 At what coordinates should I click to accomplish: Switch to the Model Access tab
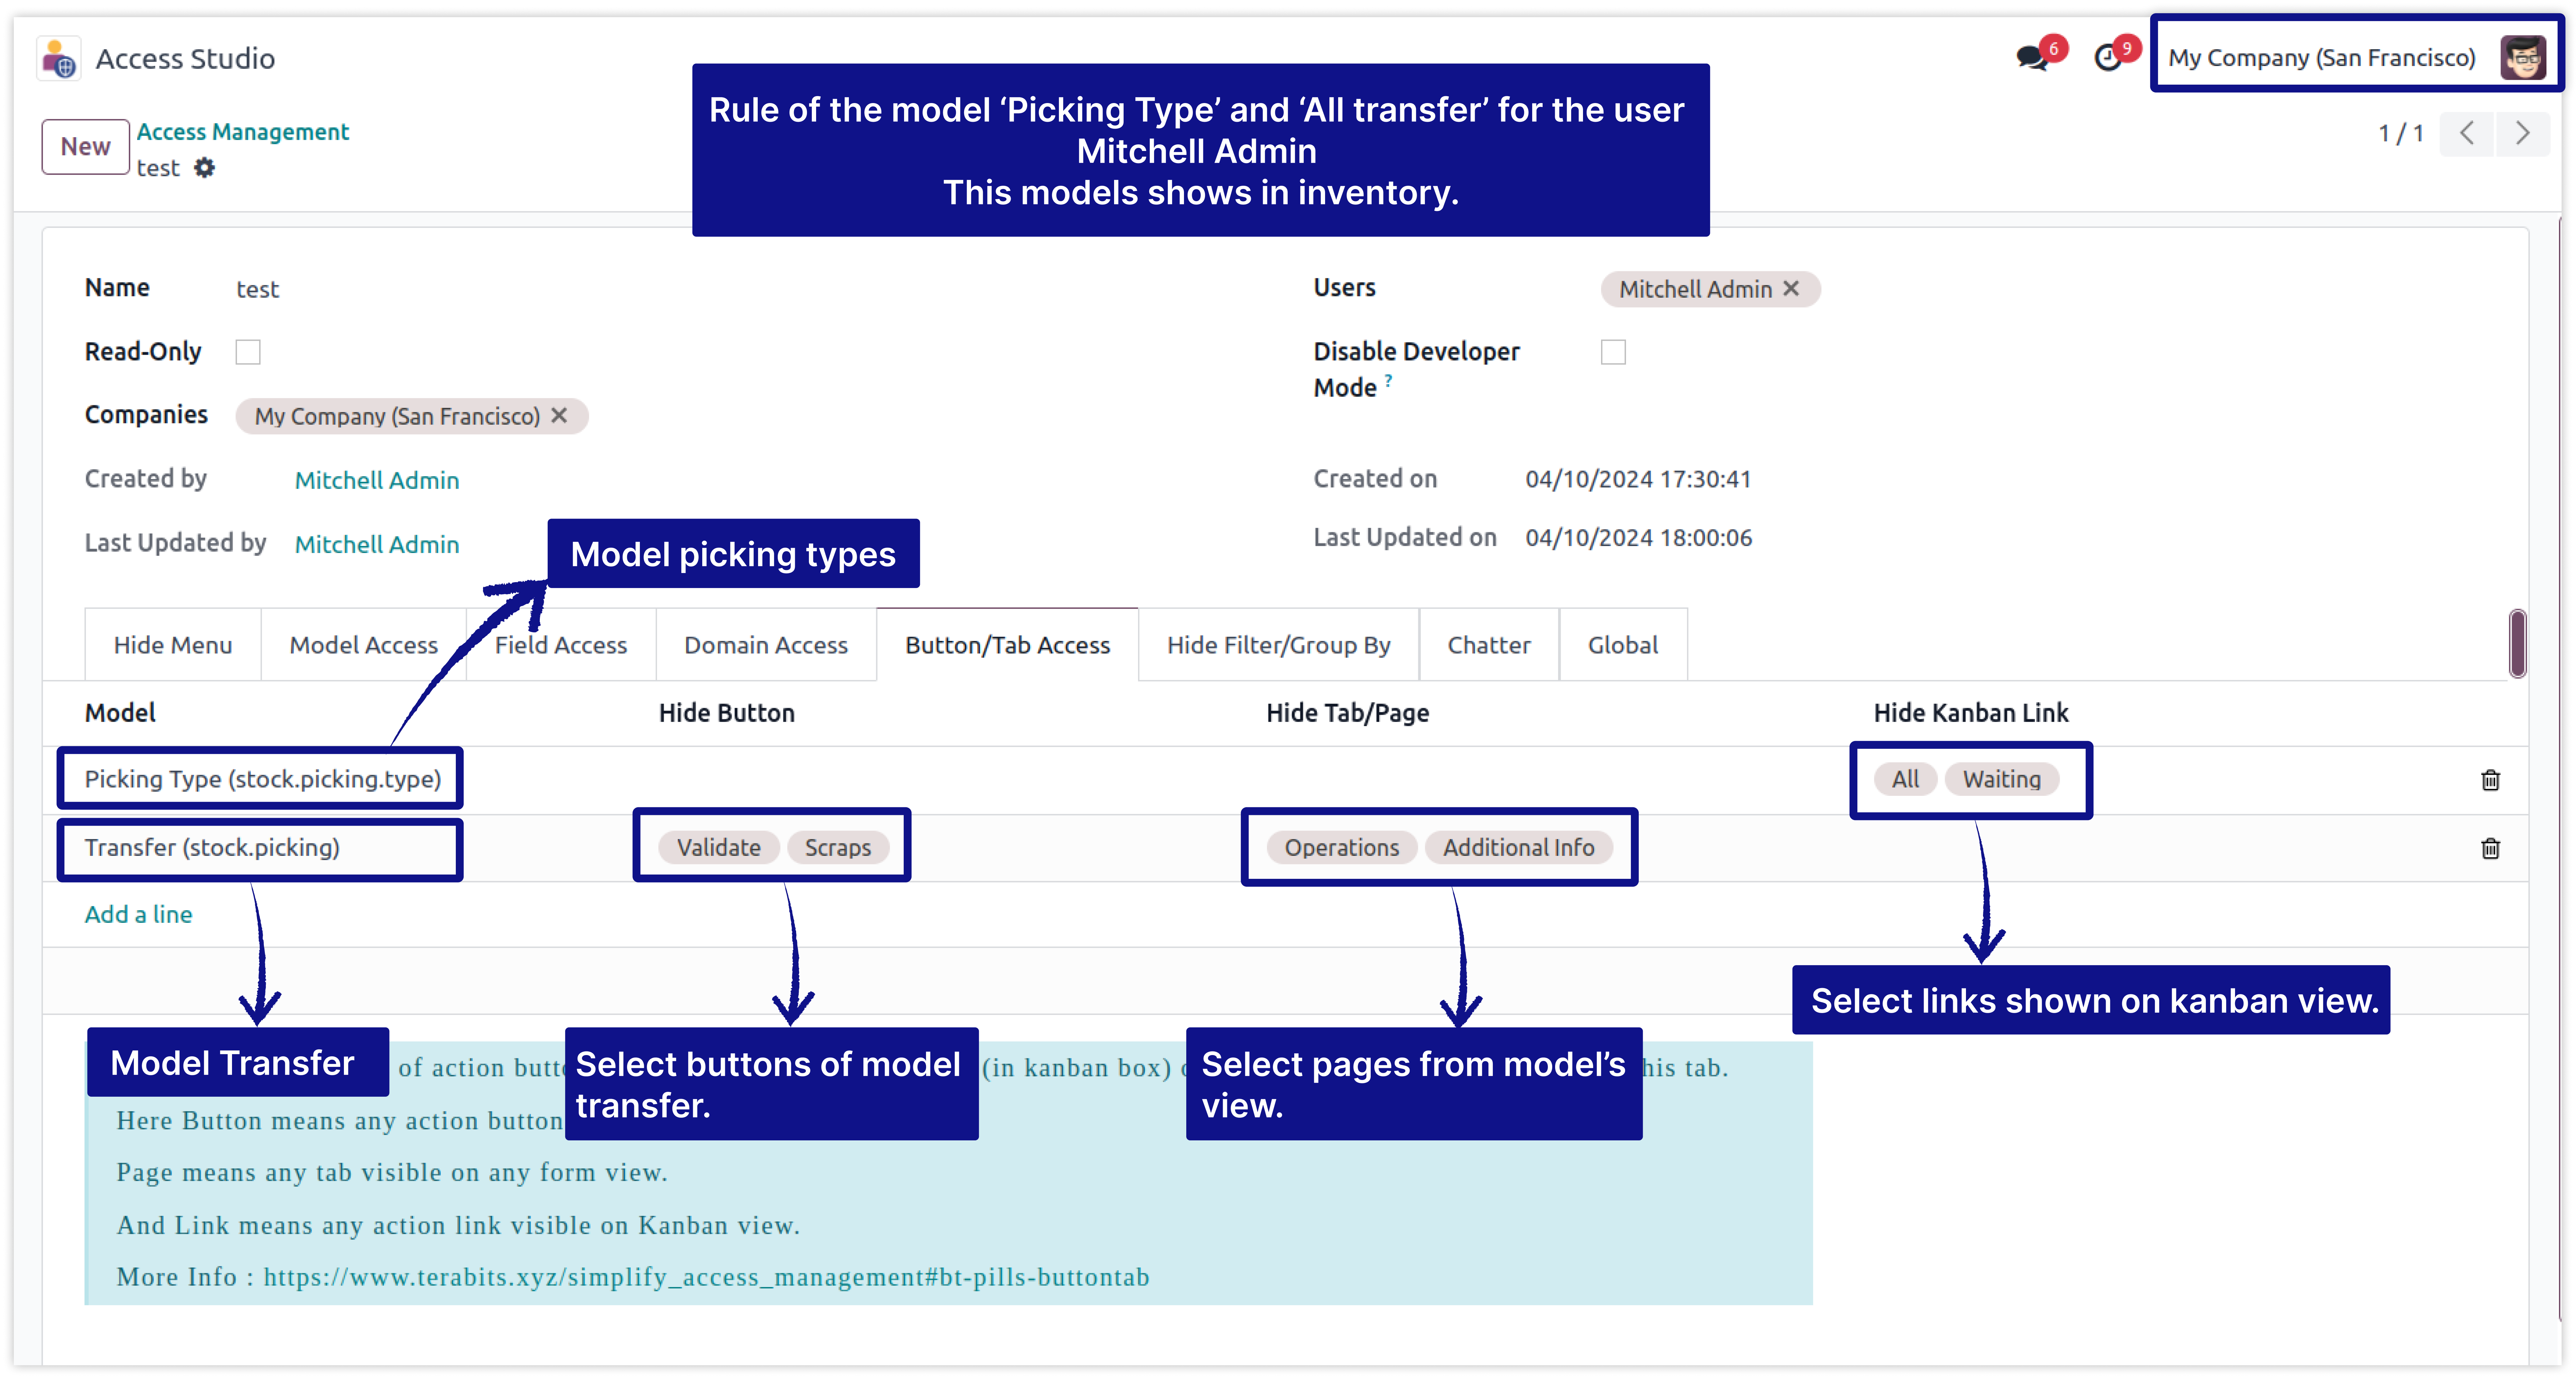coord(364,645)
